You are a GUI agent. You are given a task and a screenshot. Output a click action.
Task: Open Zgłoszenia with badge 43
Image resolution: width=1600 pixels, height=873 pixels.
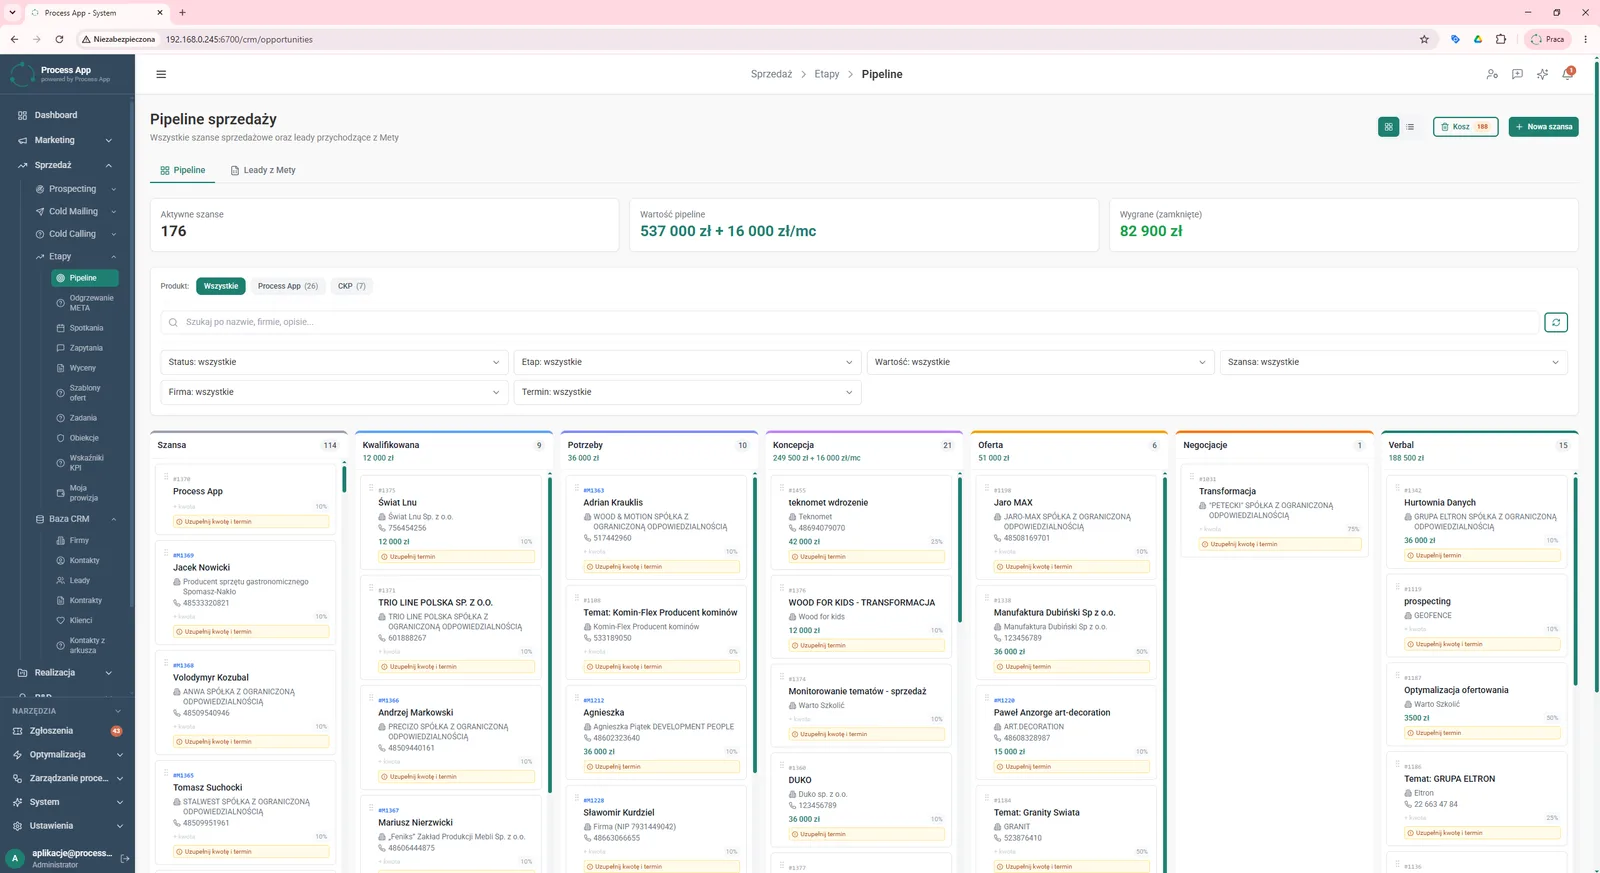(67, 731)
